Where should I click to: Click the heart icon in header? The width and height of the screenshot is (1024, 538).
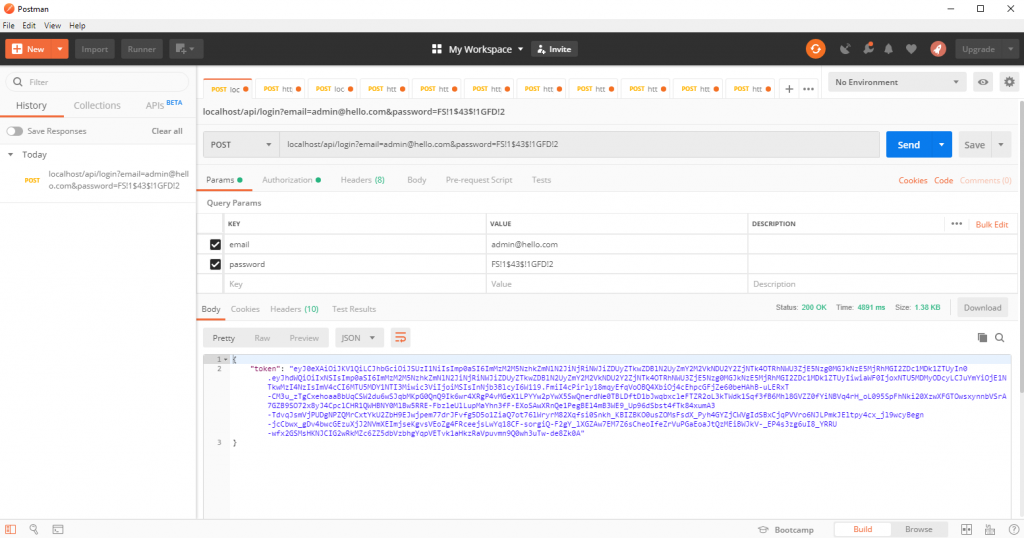coord(911,49)
